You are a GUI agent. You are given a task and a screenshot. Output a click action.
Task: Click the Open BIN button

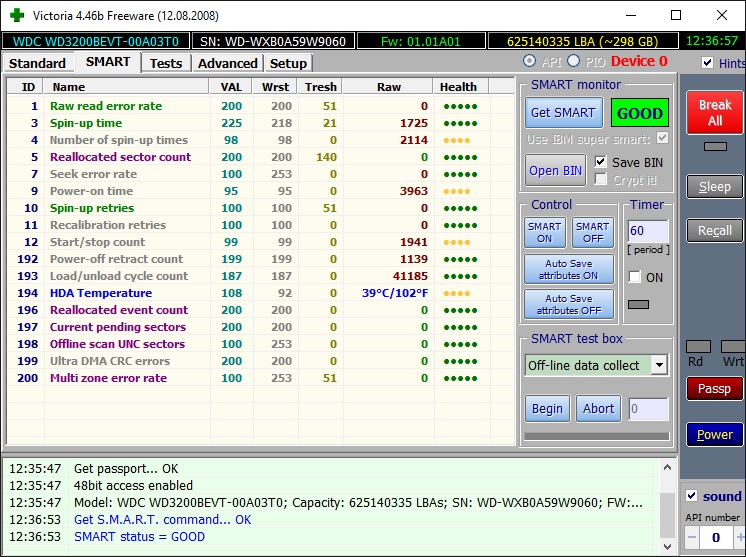[555, 171]
